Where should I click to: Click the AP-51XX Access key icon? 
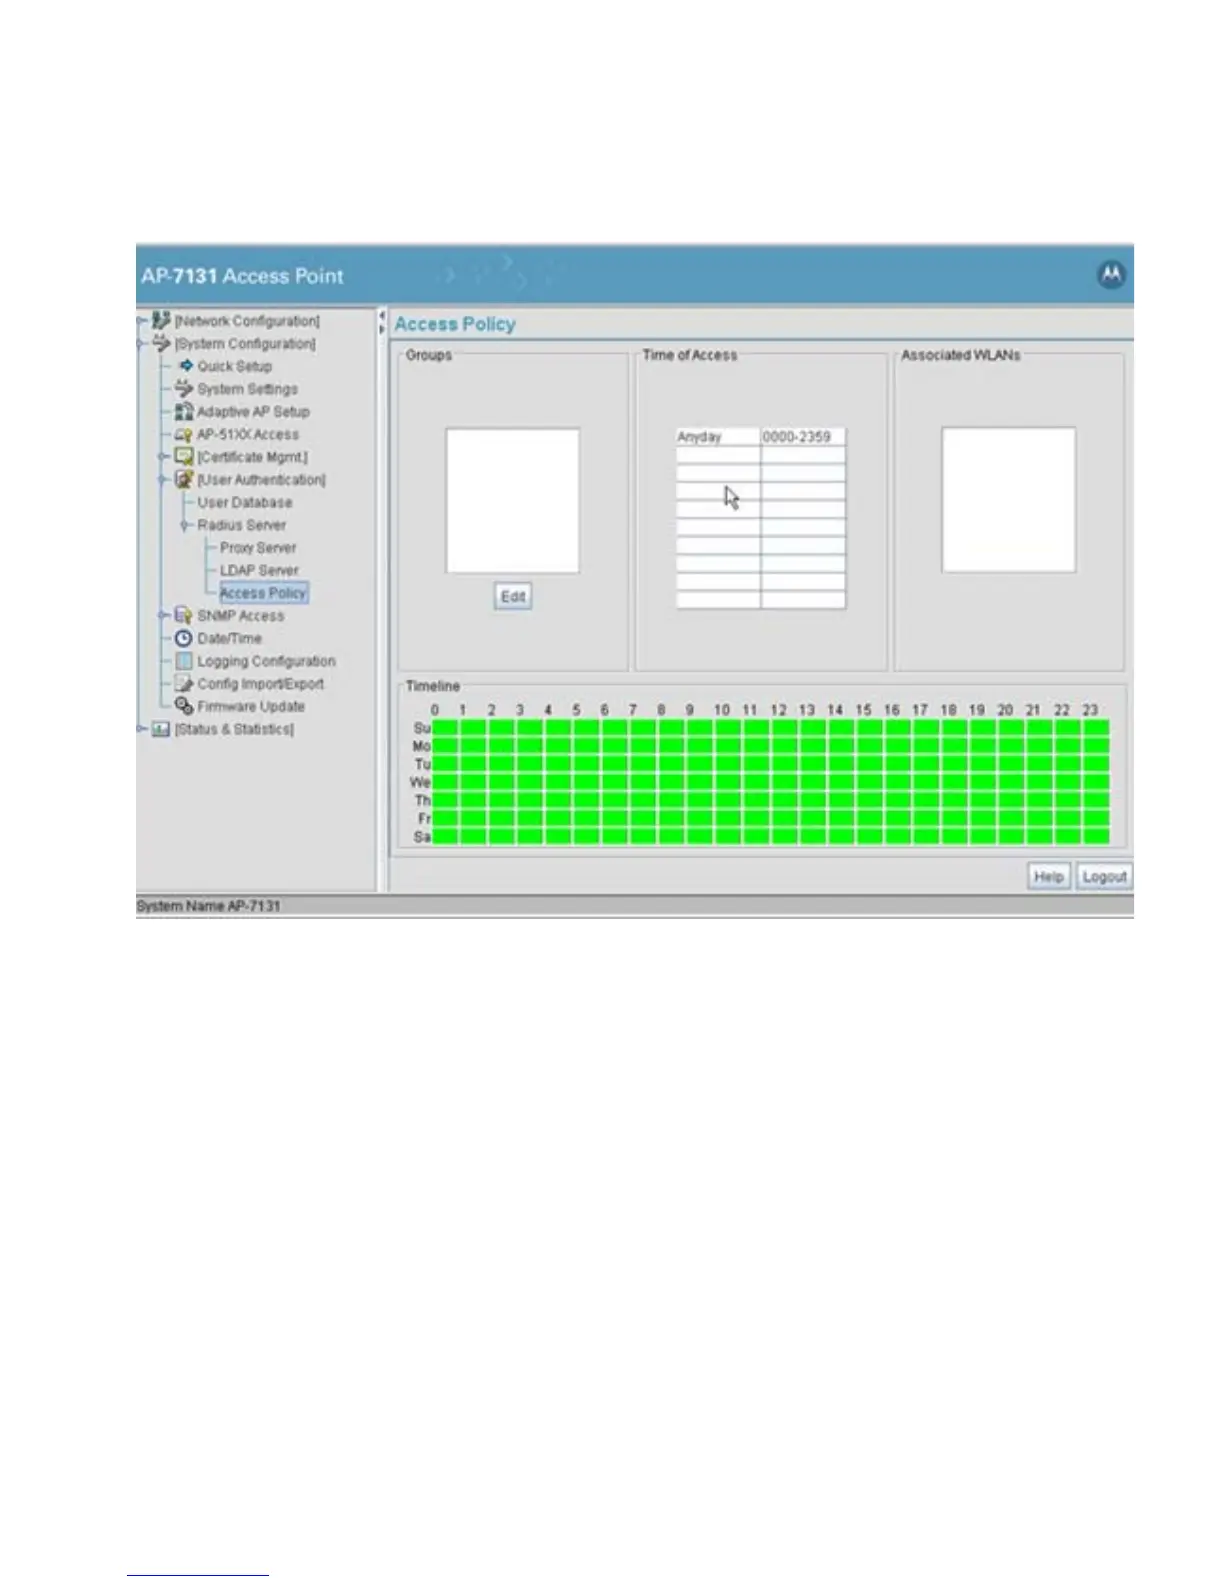point(184,434)
